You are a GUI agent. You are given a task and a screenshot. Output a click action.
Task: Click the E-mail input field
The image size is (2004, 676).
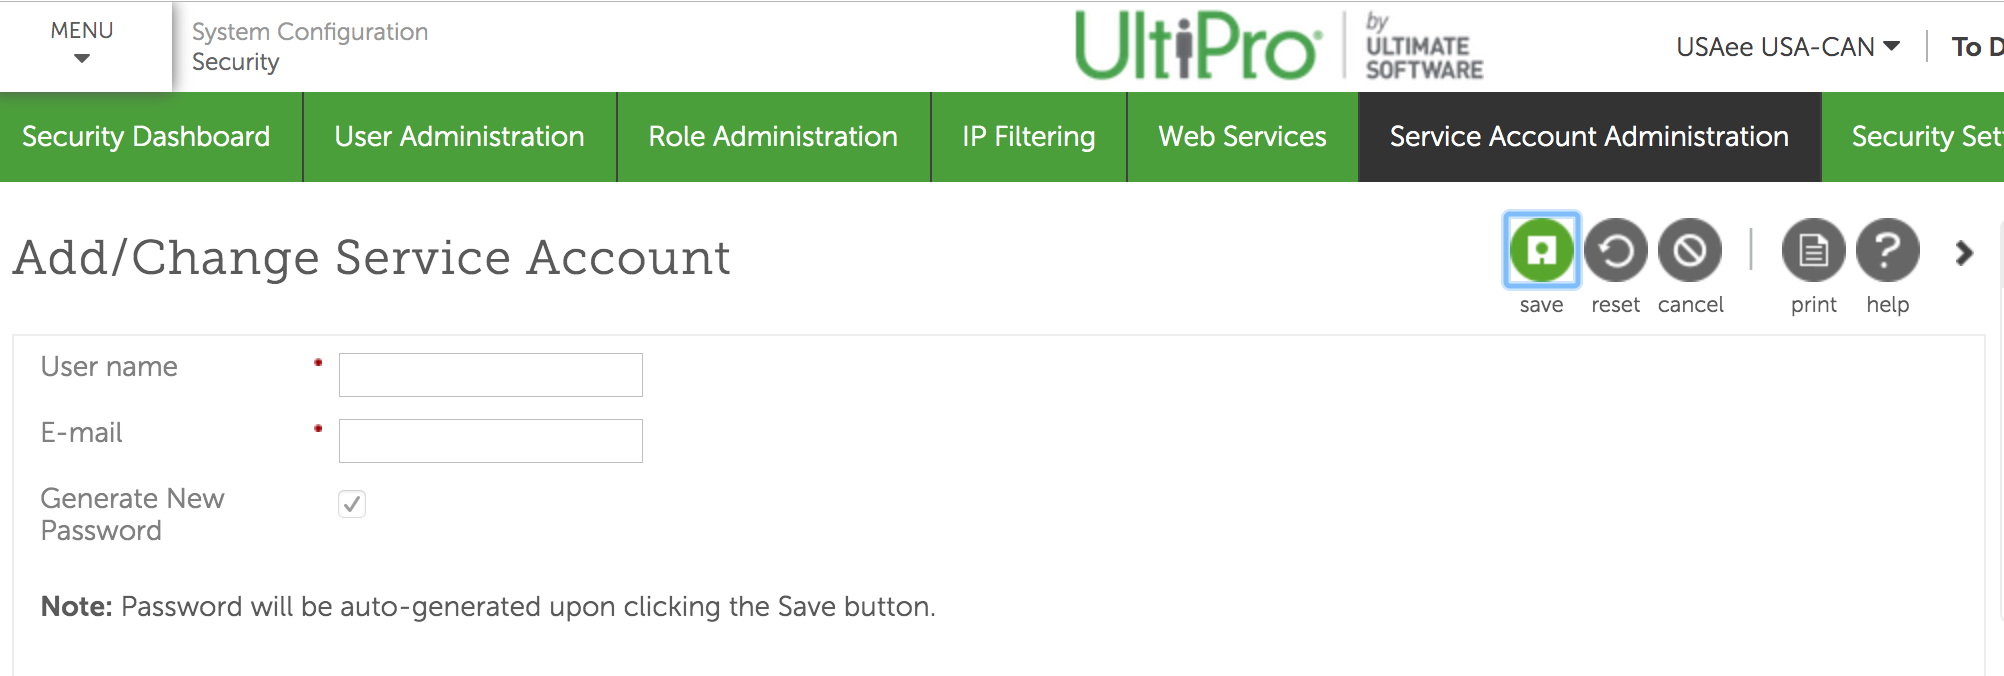490,441
